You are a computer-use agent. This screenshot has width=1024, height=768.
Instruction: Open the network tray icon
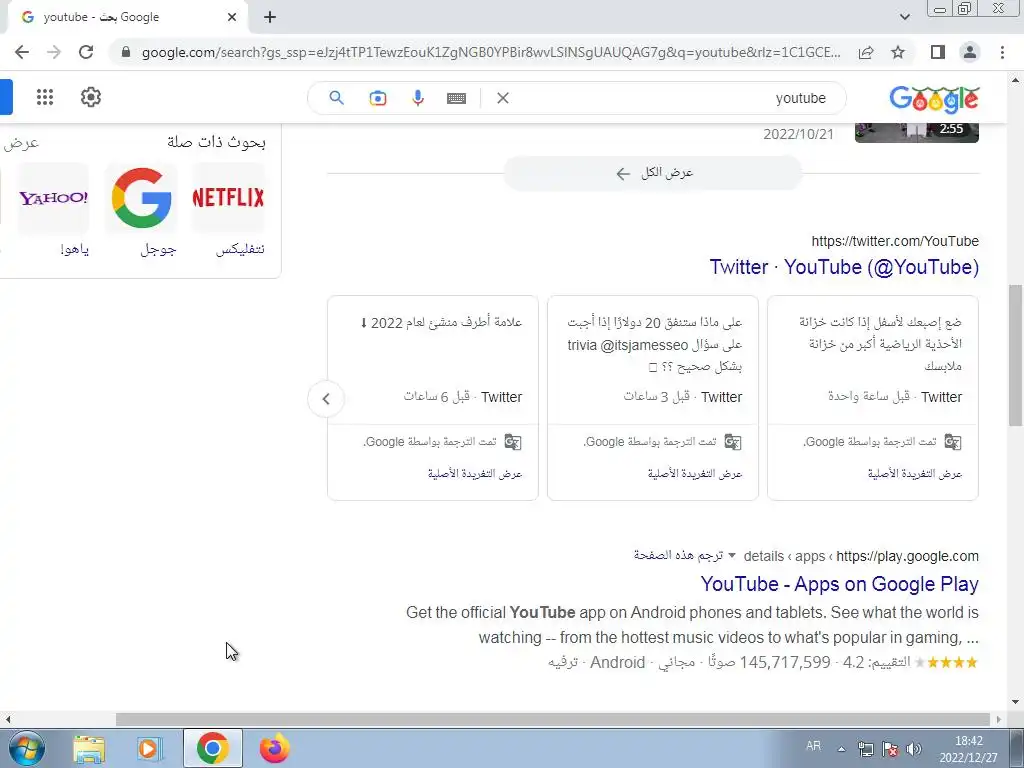tap(866, 749)
